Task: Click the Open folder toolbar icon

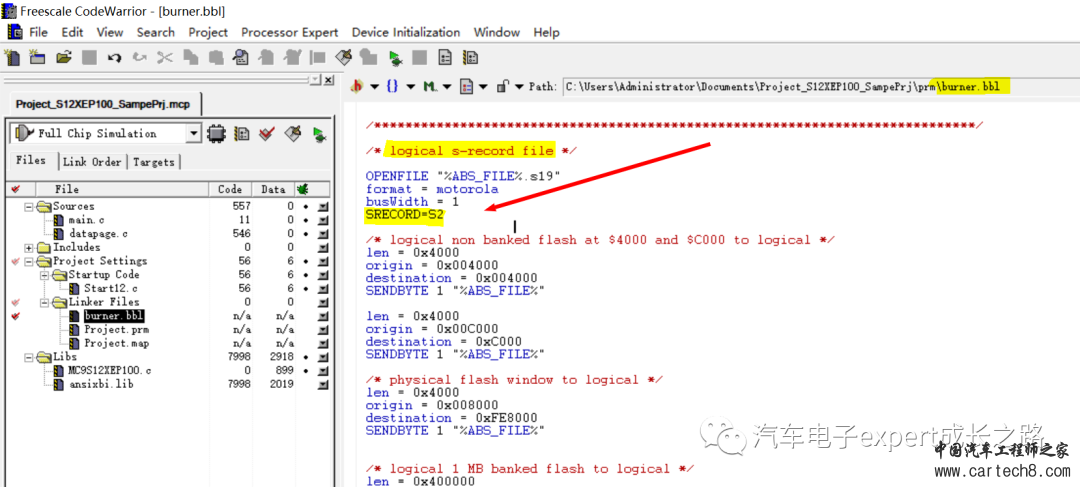Action: coord(64,57)
